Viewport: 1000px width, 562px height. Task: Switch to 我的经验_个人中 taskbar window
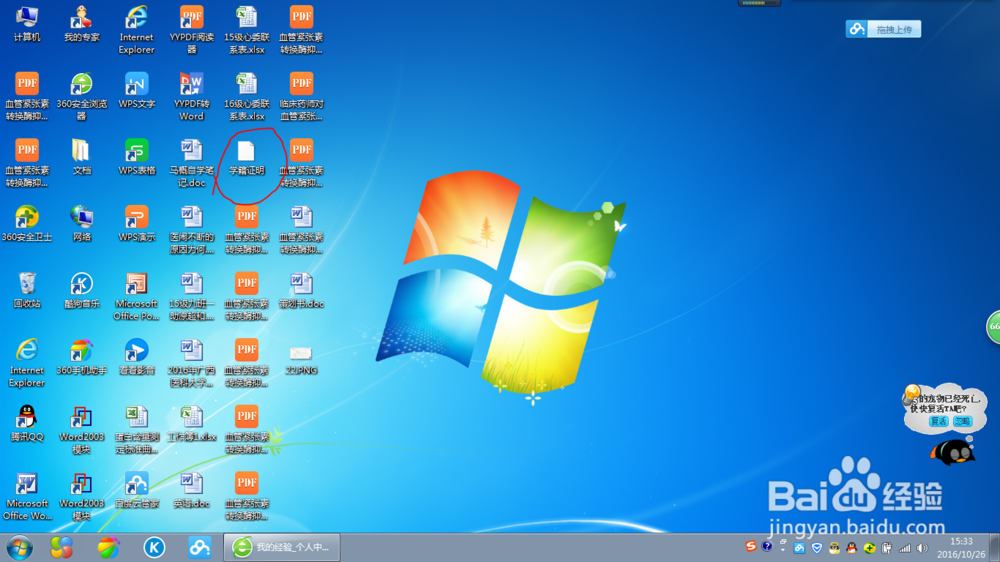point(281,547)
